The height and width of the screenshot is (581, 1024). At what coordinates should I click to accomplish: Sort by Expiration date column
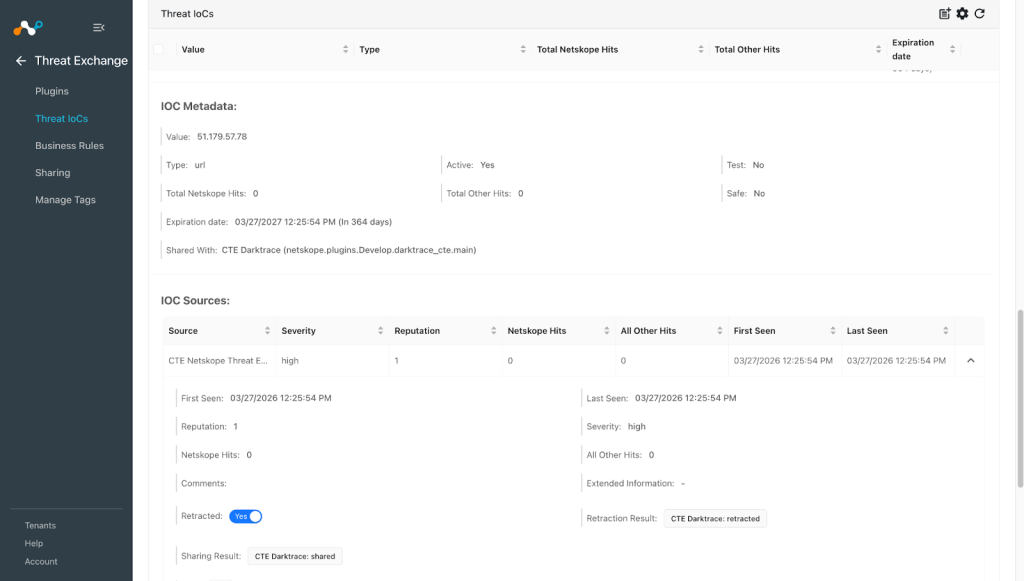click(952, 50)
